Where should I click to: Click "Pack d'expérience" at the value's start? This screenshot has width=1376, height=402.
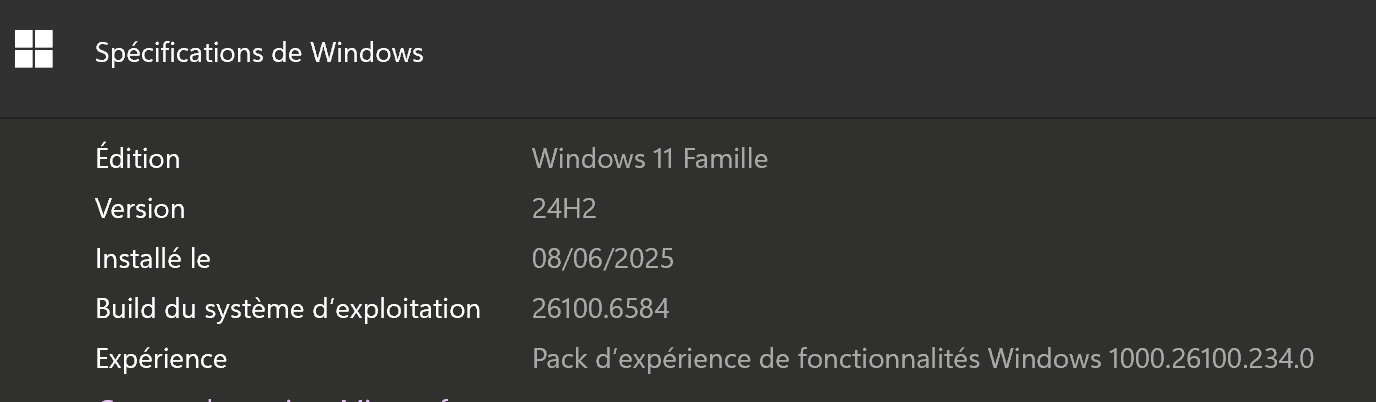click(628, 358)
